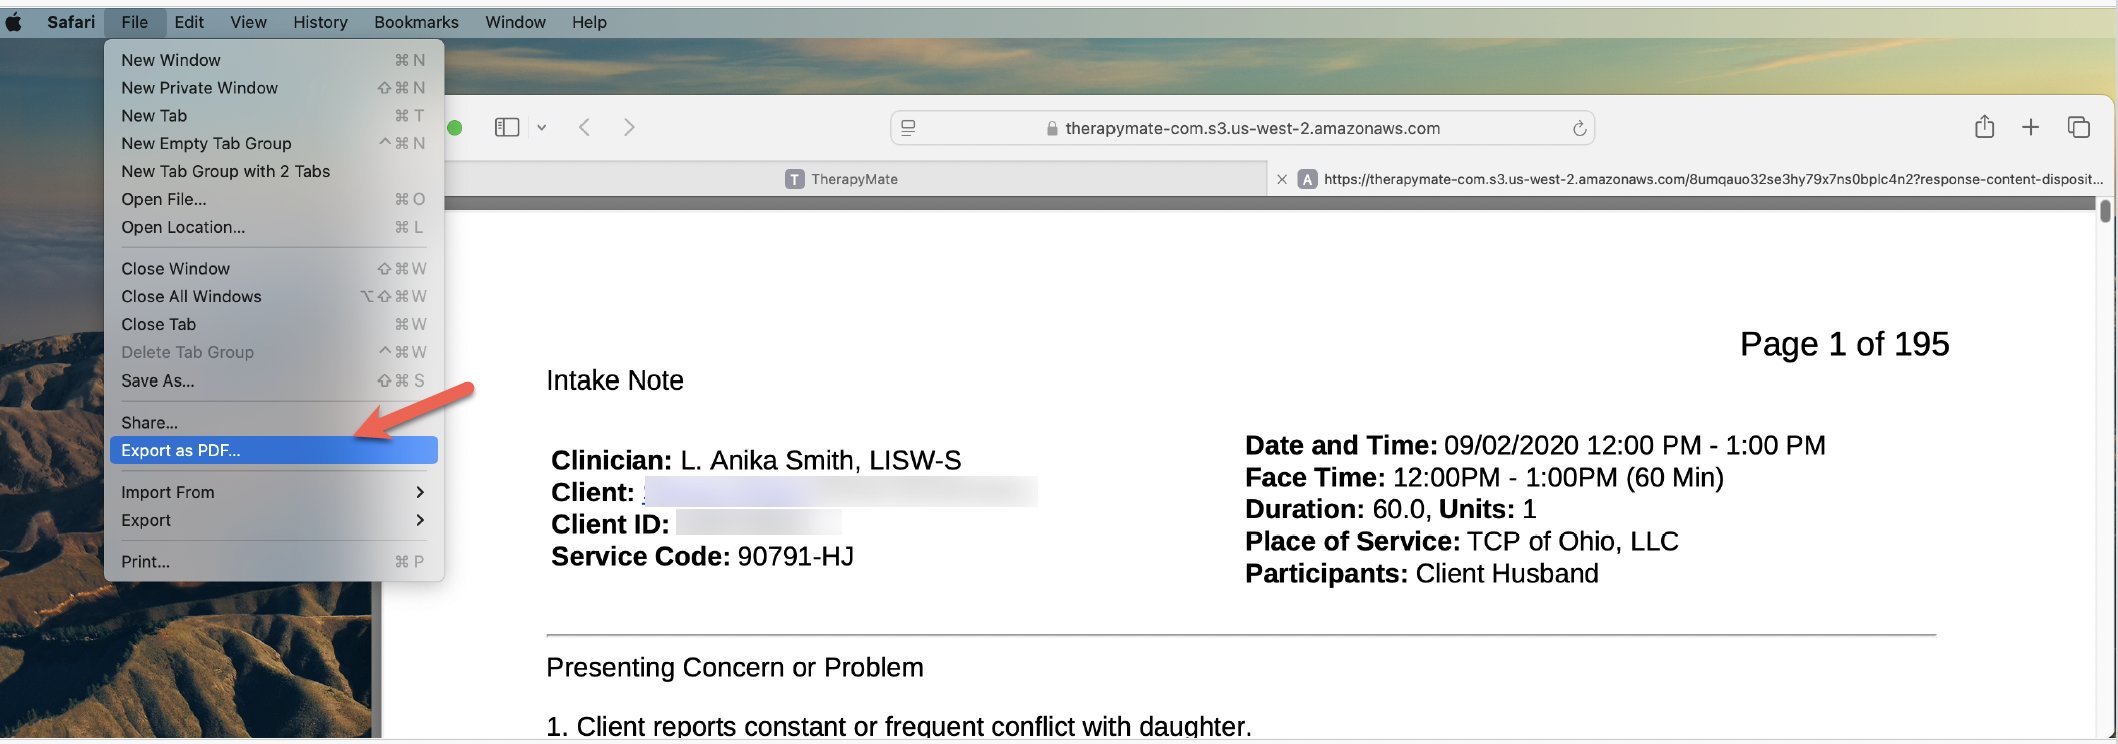The height and width of the screenshot is (744, 2118).
Task: Switch to the TherapyMate tab
Action: pos(855,179)
